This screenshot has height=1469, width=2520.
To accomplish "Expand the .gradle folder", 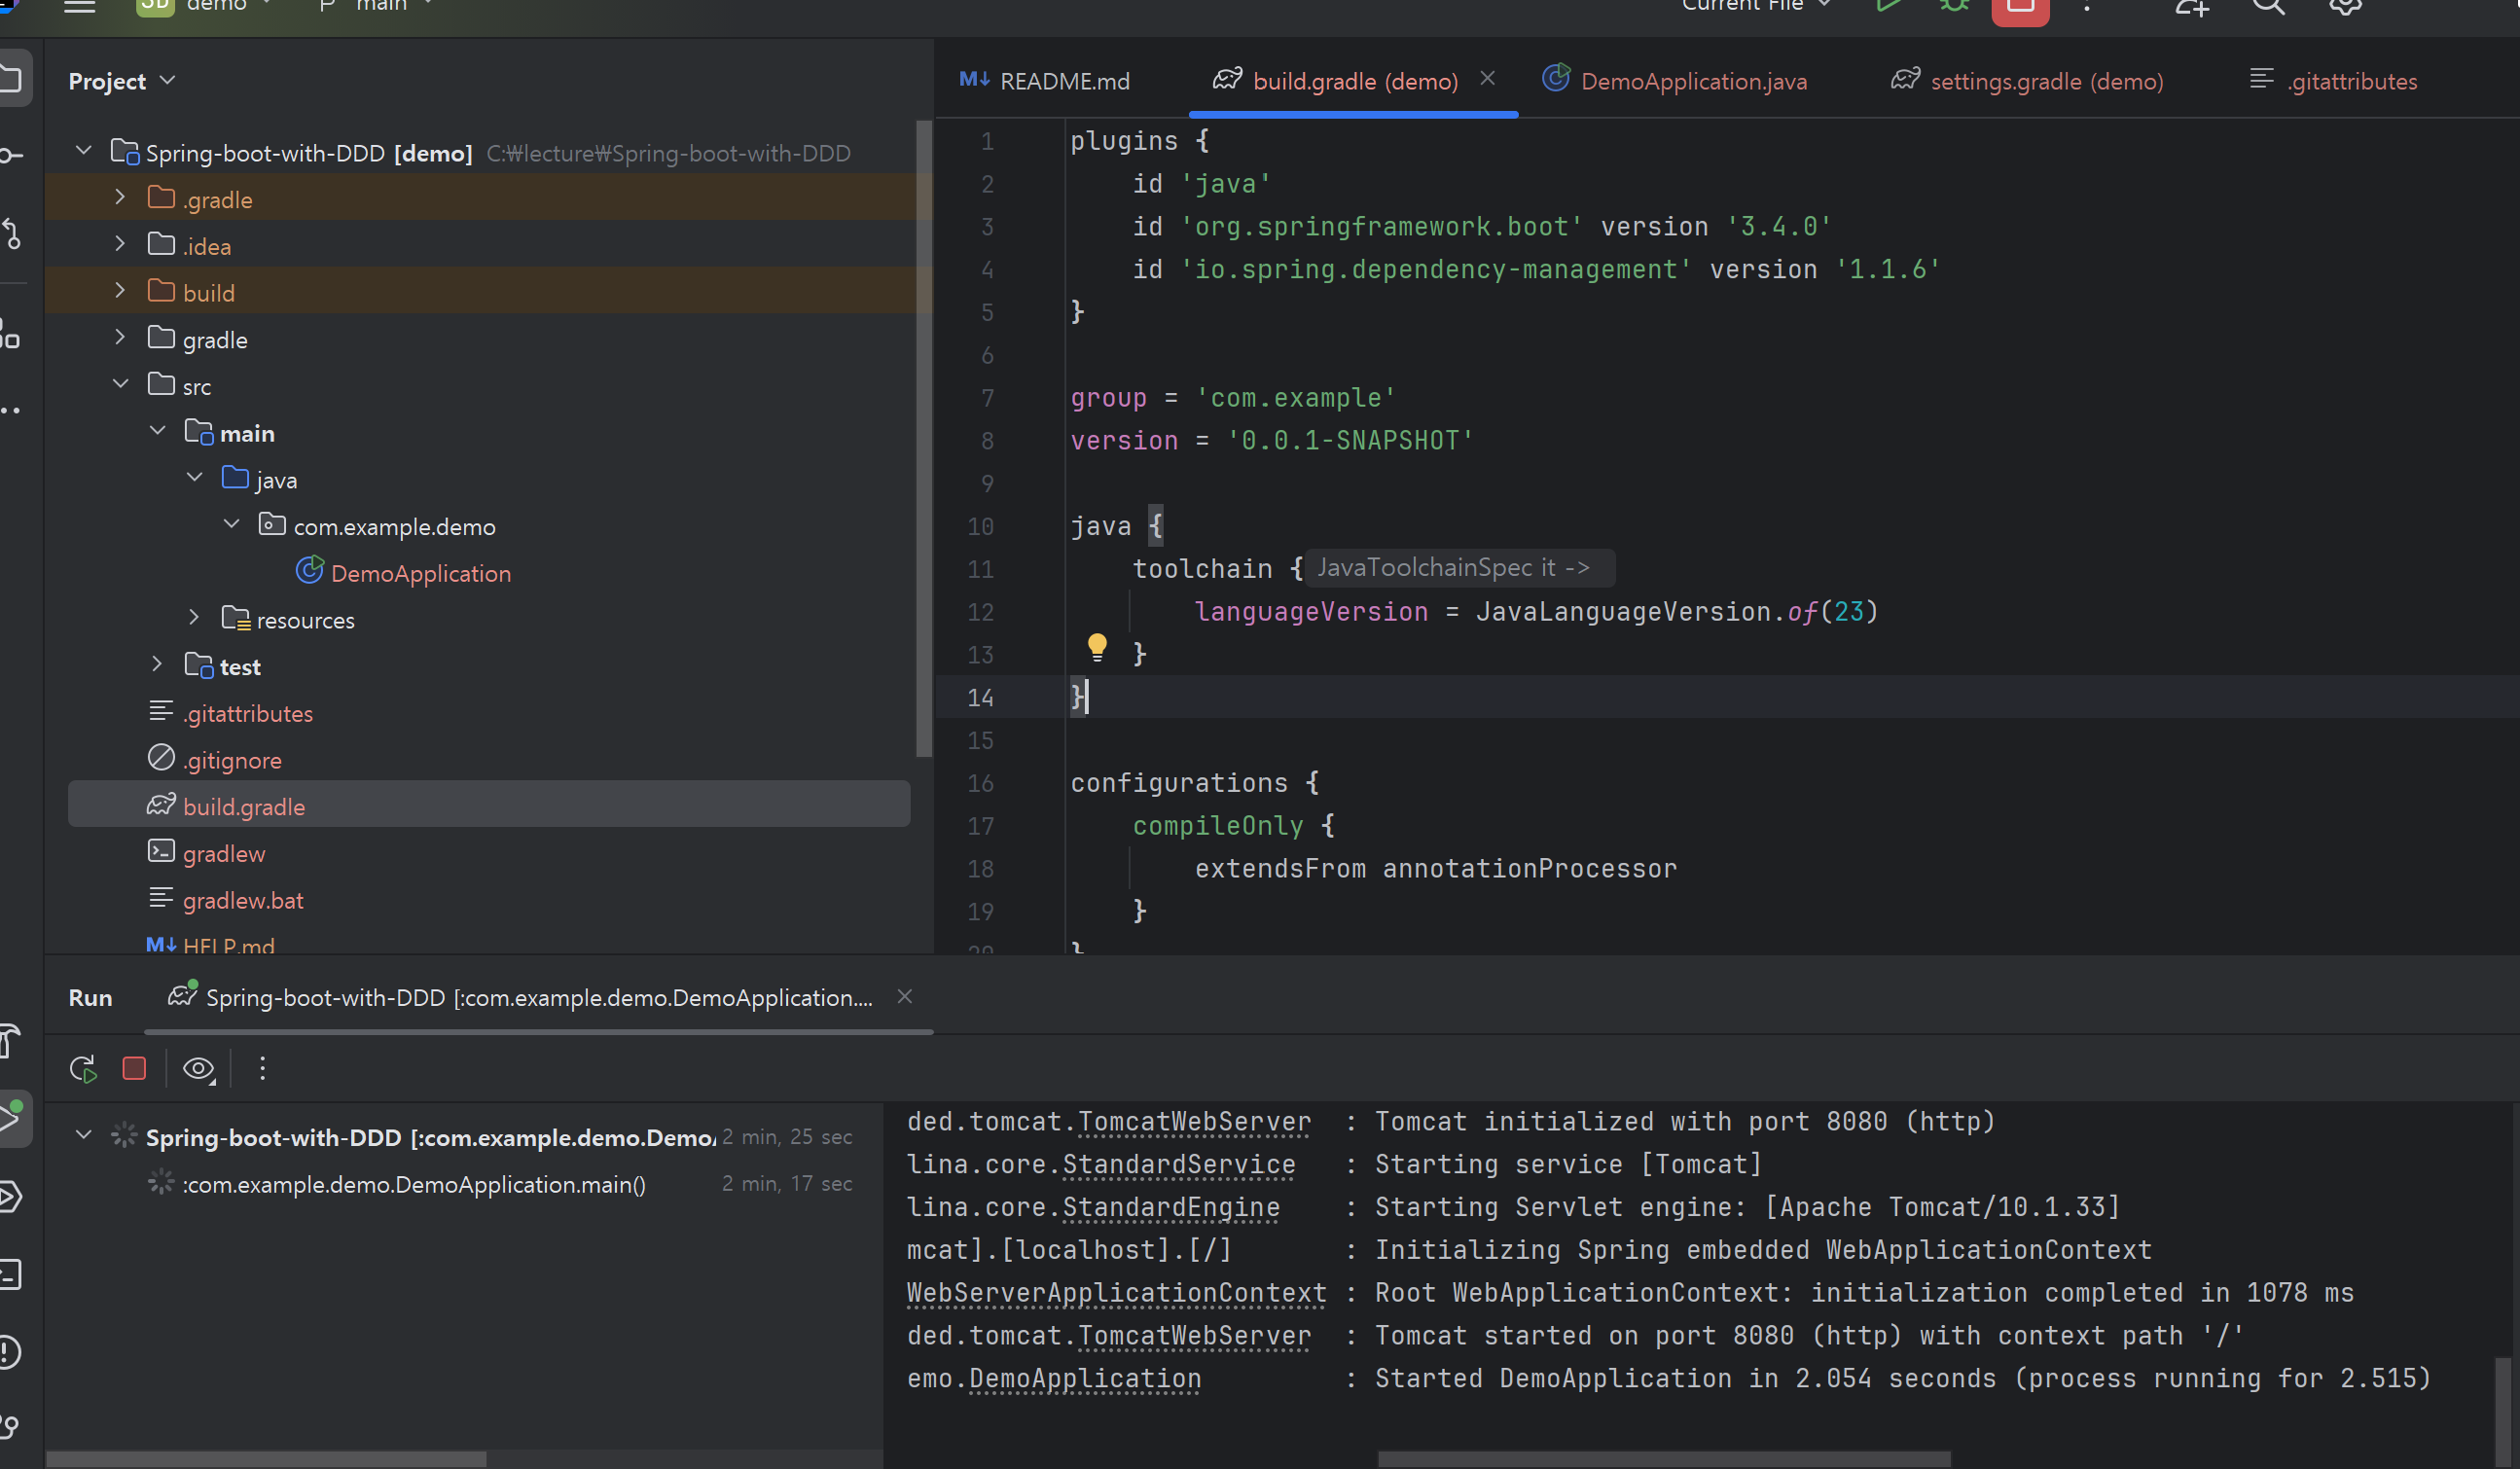I will pyautogui.click(x=120, y=198).
